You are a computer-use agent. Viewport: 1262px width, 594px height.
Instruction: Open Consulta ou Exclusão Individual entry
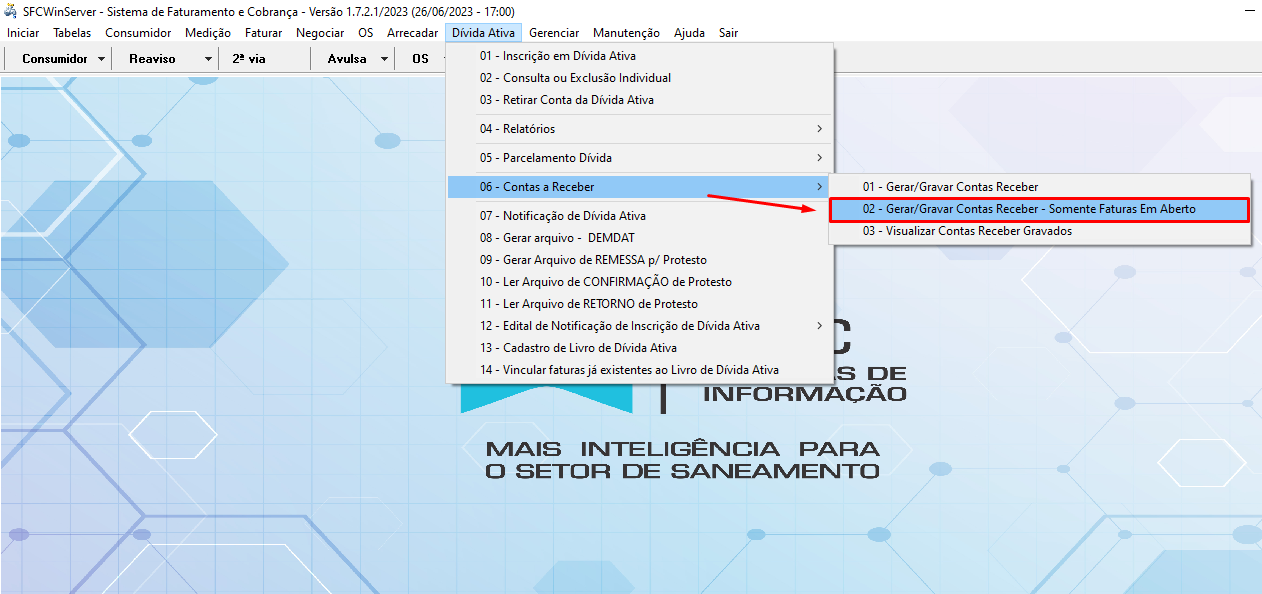[x=575, y=78]
